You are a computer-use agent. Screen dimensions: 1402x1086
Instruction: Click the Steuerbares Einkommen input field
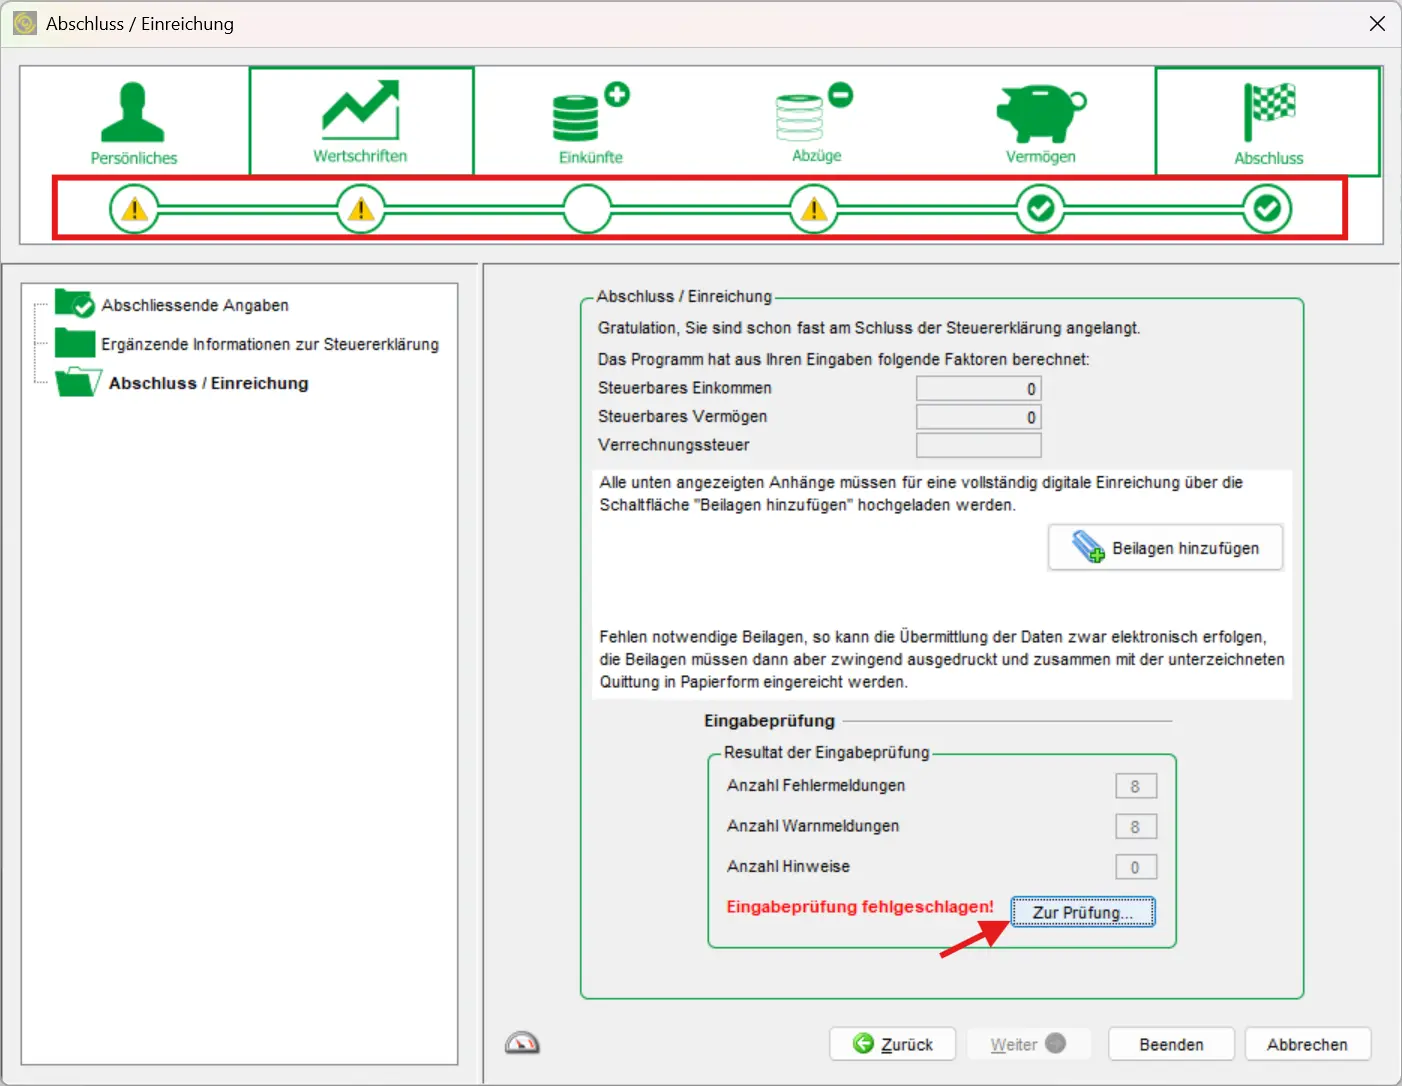tap(977, 388)
